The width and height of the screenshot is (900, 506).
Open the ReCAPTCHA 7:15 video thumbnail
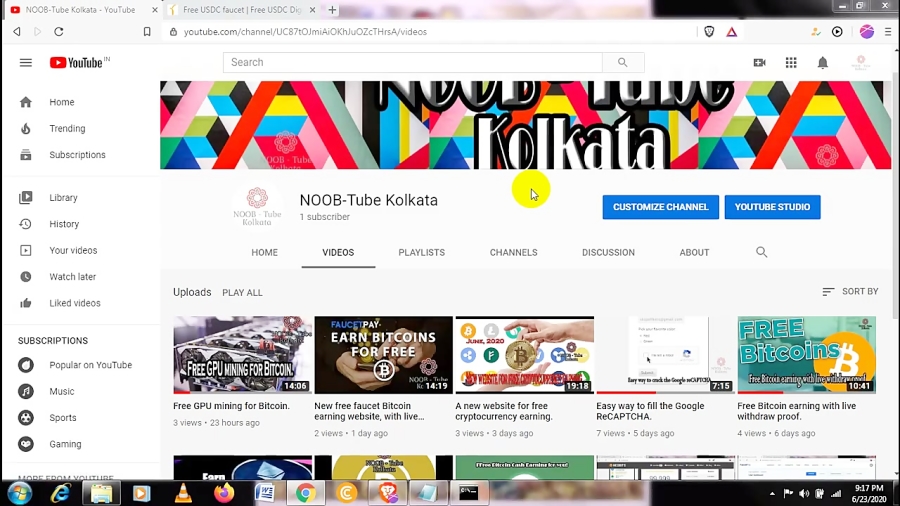tap(665, 355)
